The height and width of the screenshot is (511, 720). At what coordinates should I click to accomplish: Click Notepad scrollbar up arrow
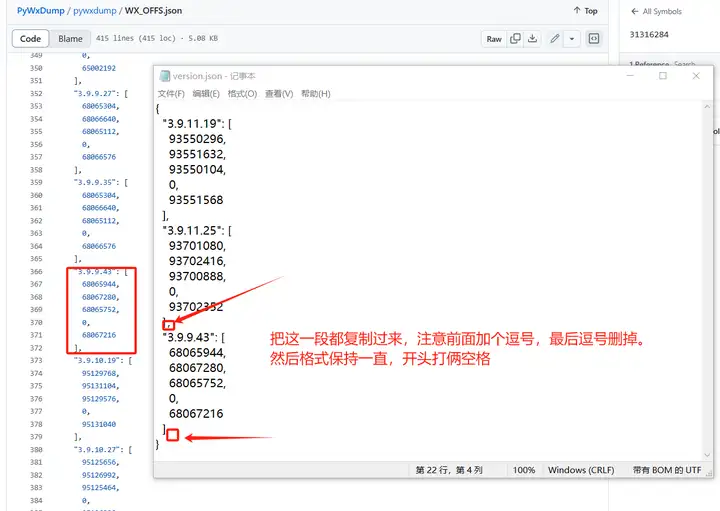pyautogui.click(x=707, y=107)
